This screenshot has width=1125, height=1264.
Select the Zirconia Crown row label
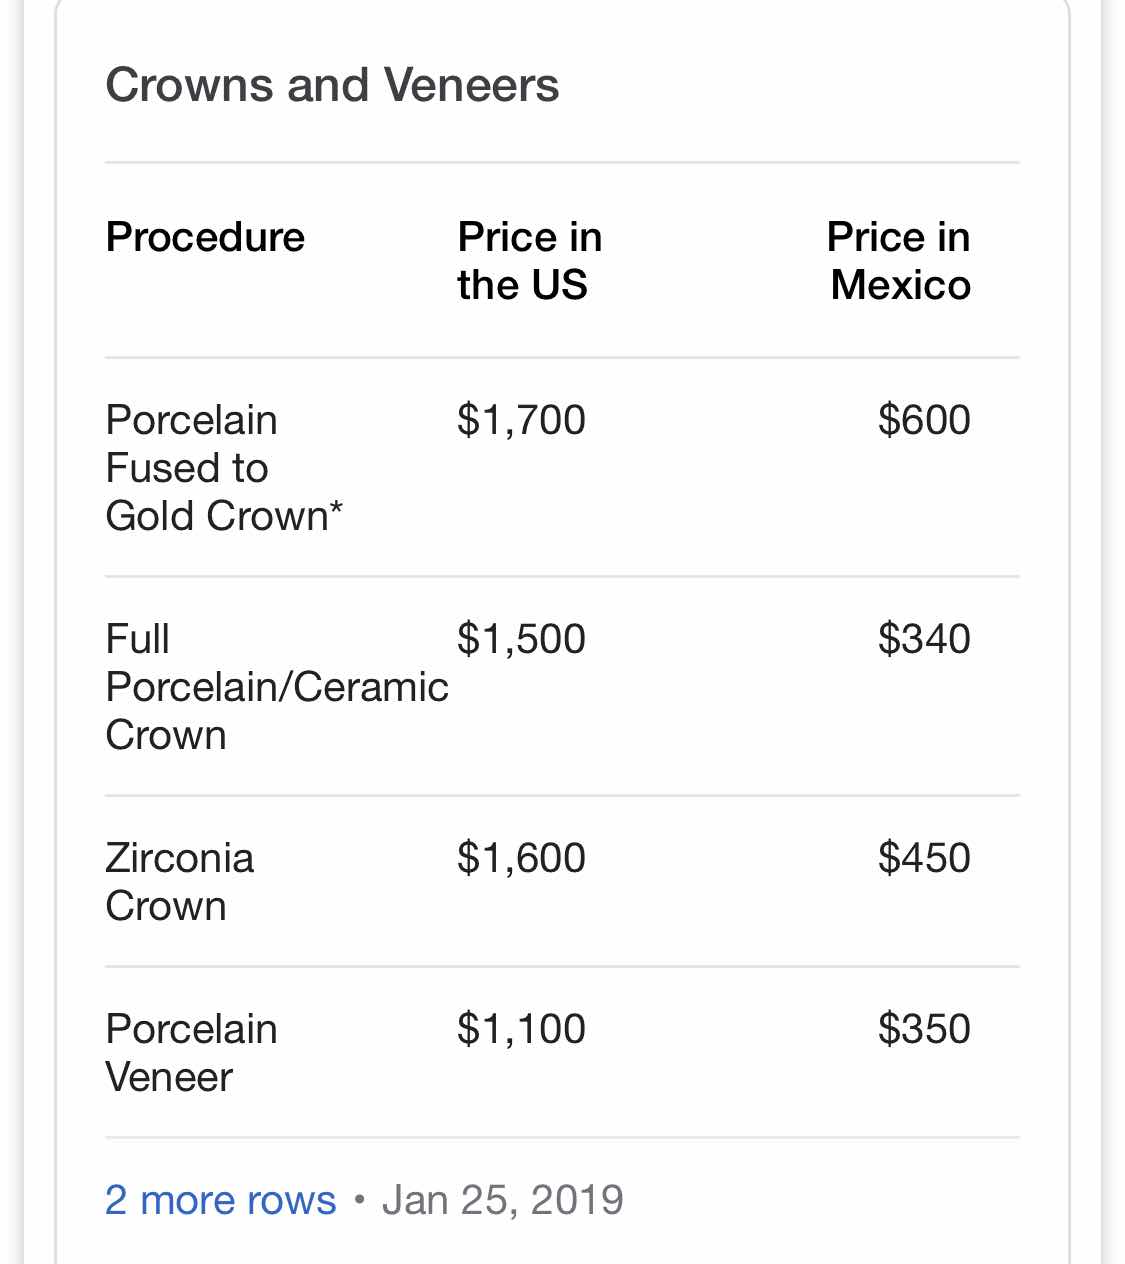tap(180, 881)
